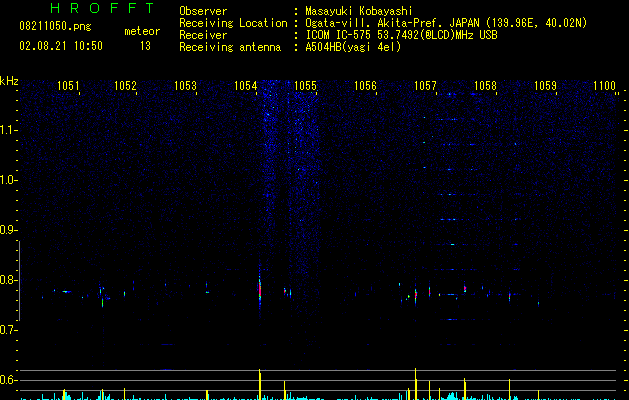629x400 pixels.
Task: Click the 1100 time axis marker
Action: click(605, 86)
